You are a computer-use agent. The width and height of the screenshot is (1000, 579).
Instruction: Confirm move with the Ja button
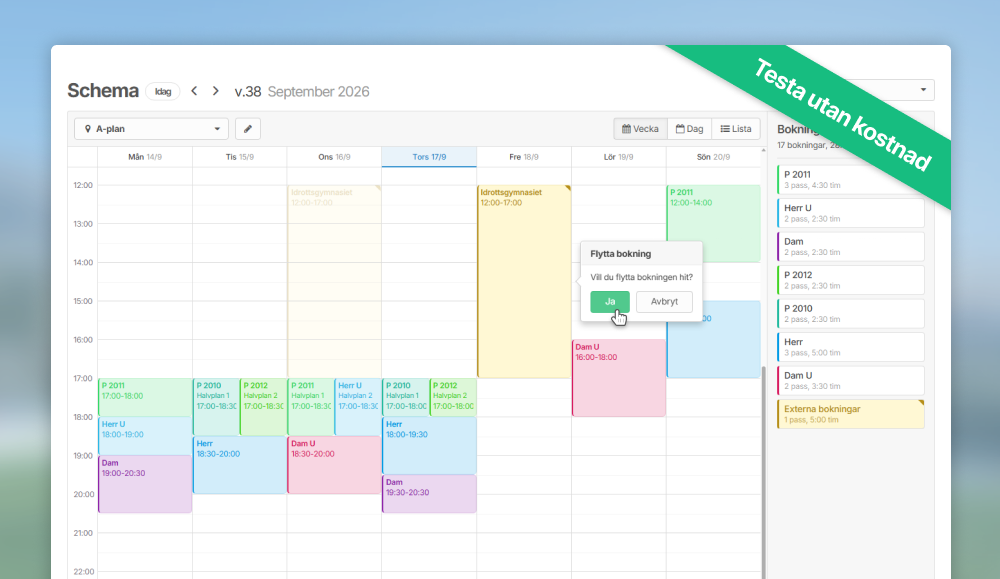tap(610, 302)
